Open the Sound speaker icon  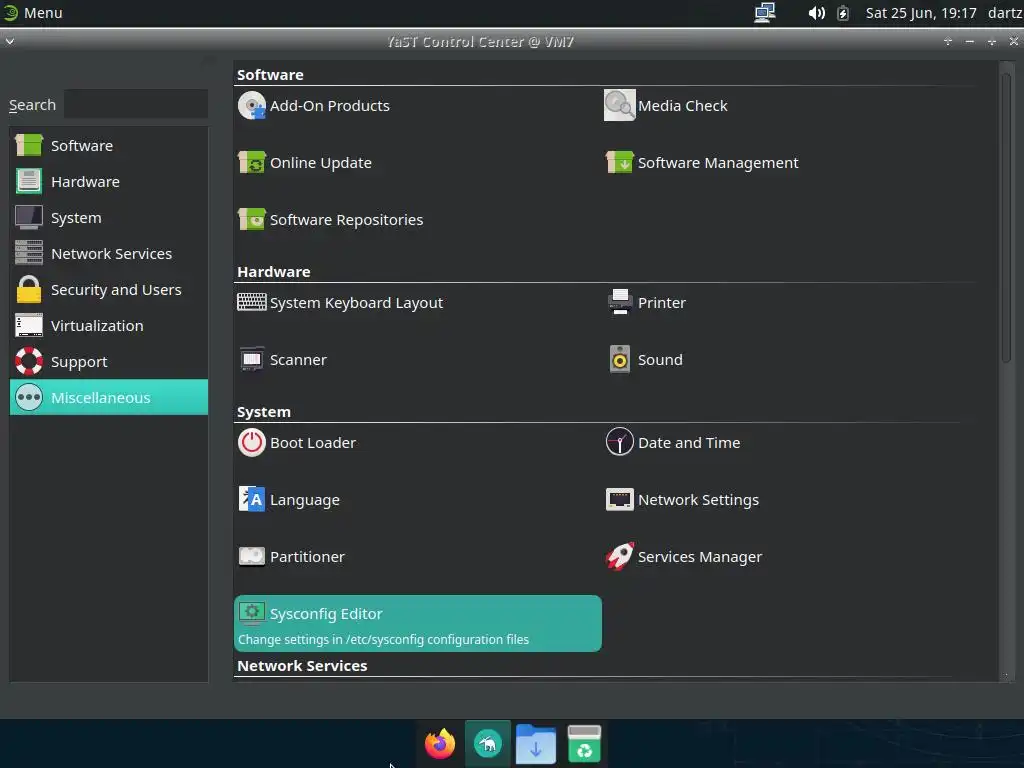tap(620, 359)
